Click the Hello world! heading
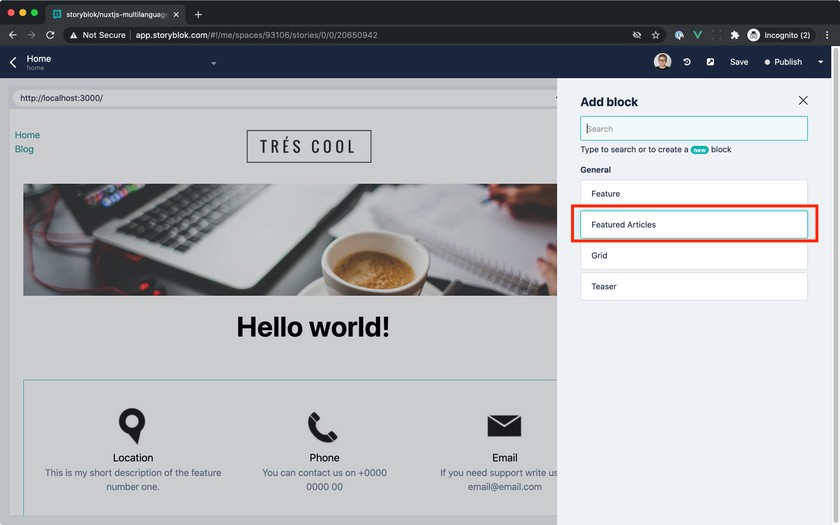The width and height of the screenshot is (840, 525). click(313, 327)
